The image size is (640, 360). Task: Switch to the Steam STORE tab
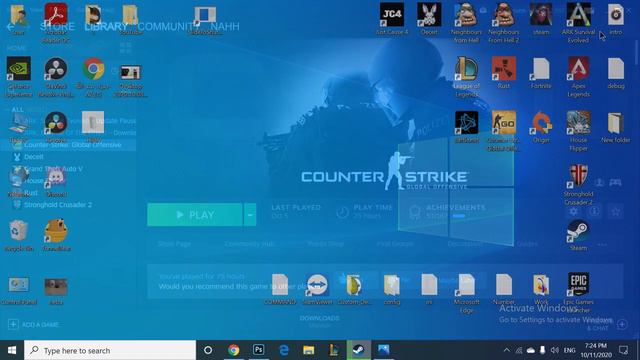coord(57,27)
